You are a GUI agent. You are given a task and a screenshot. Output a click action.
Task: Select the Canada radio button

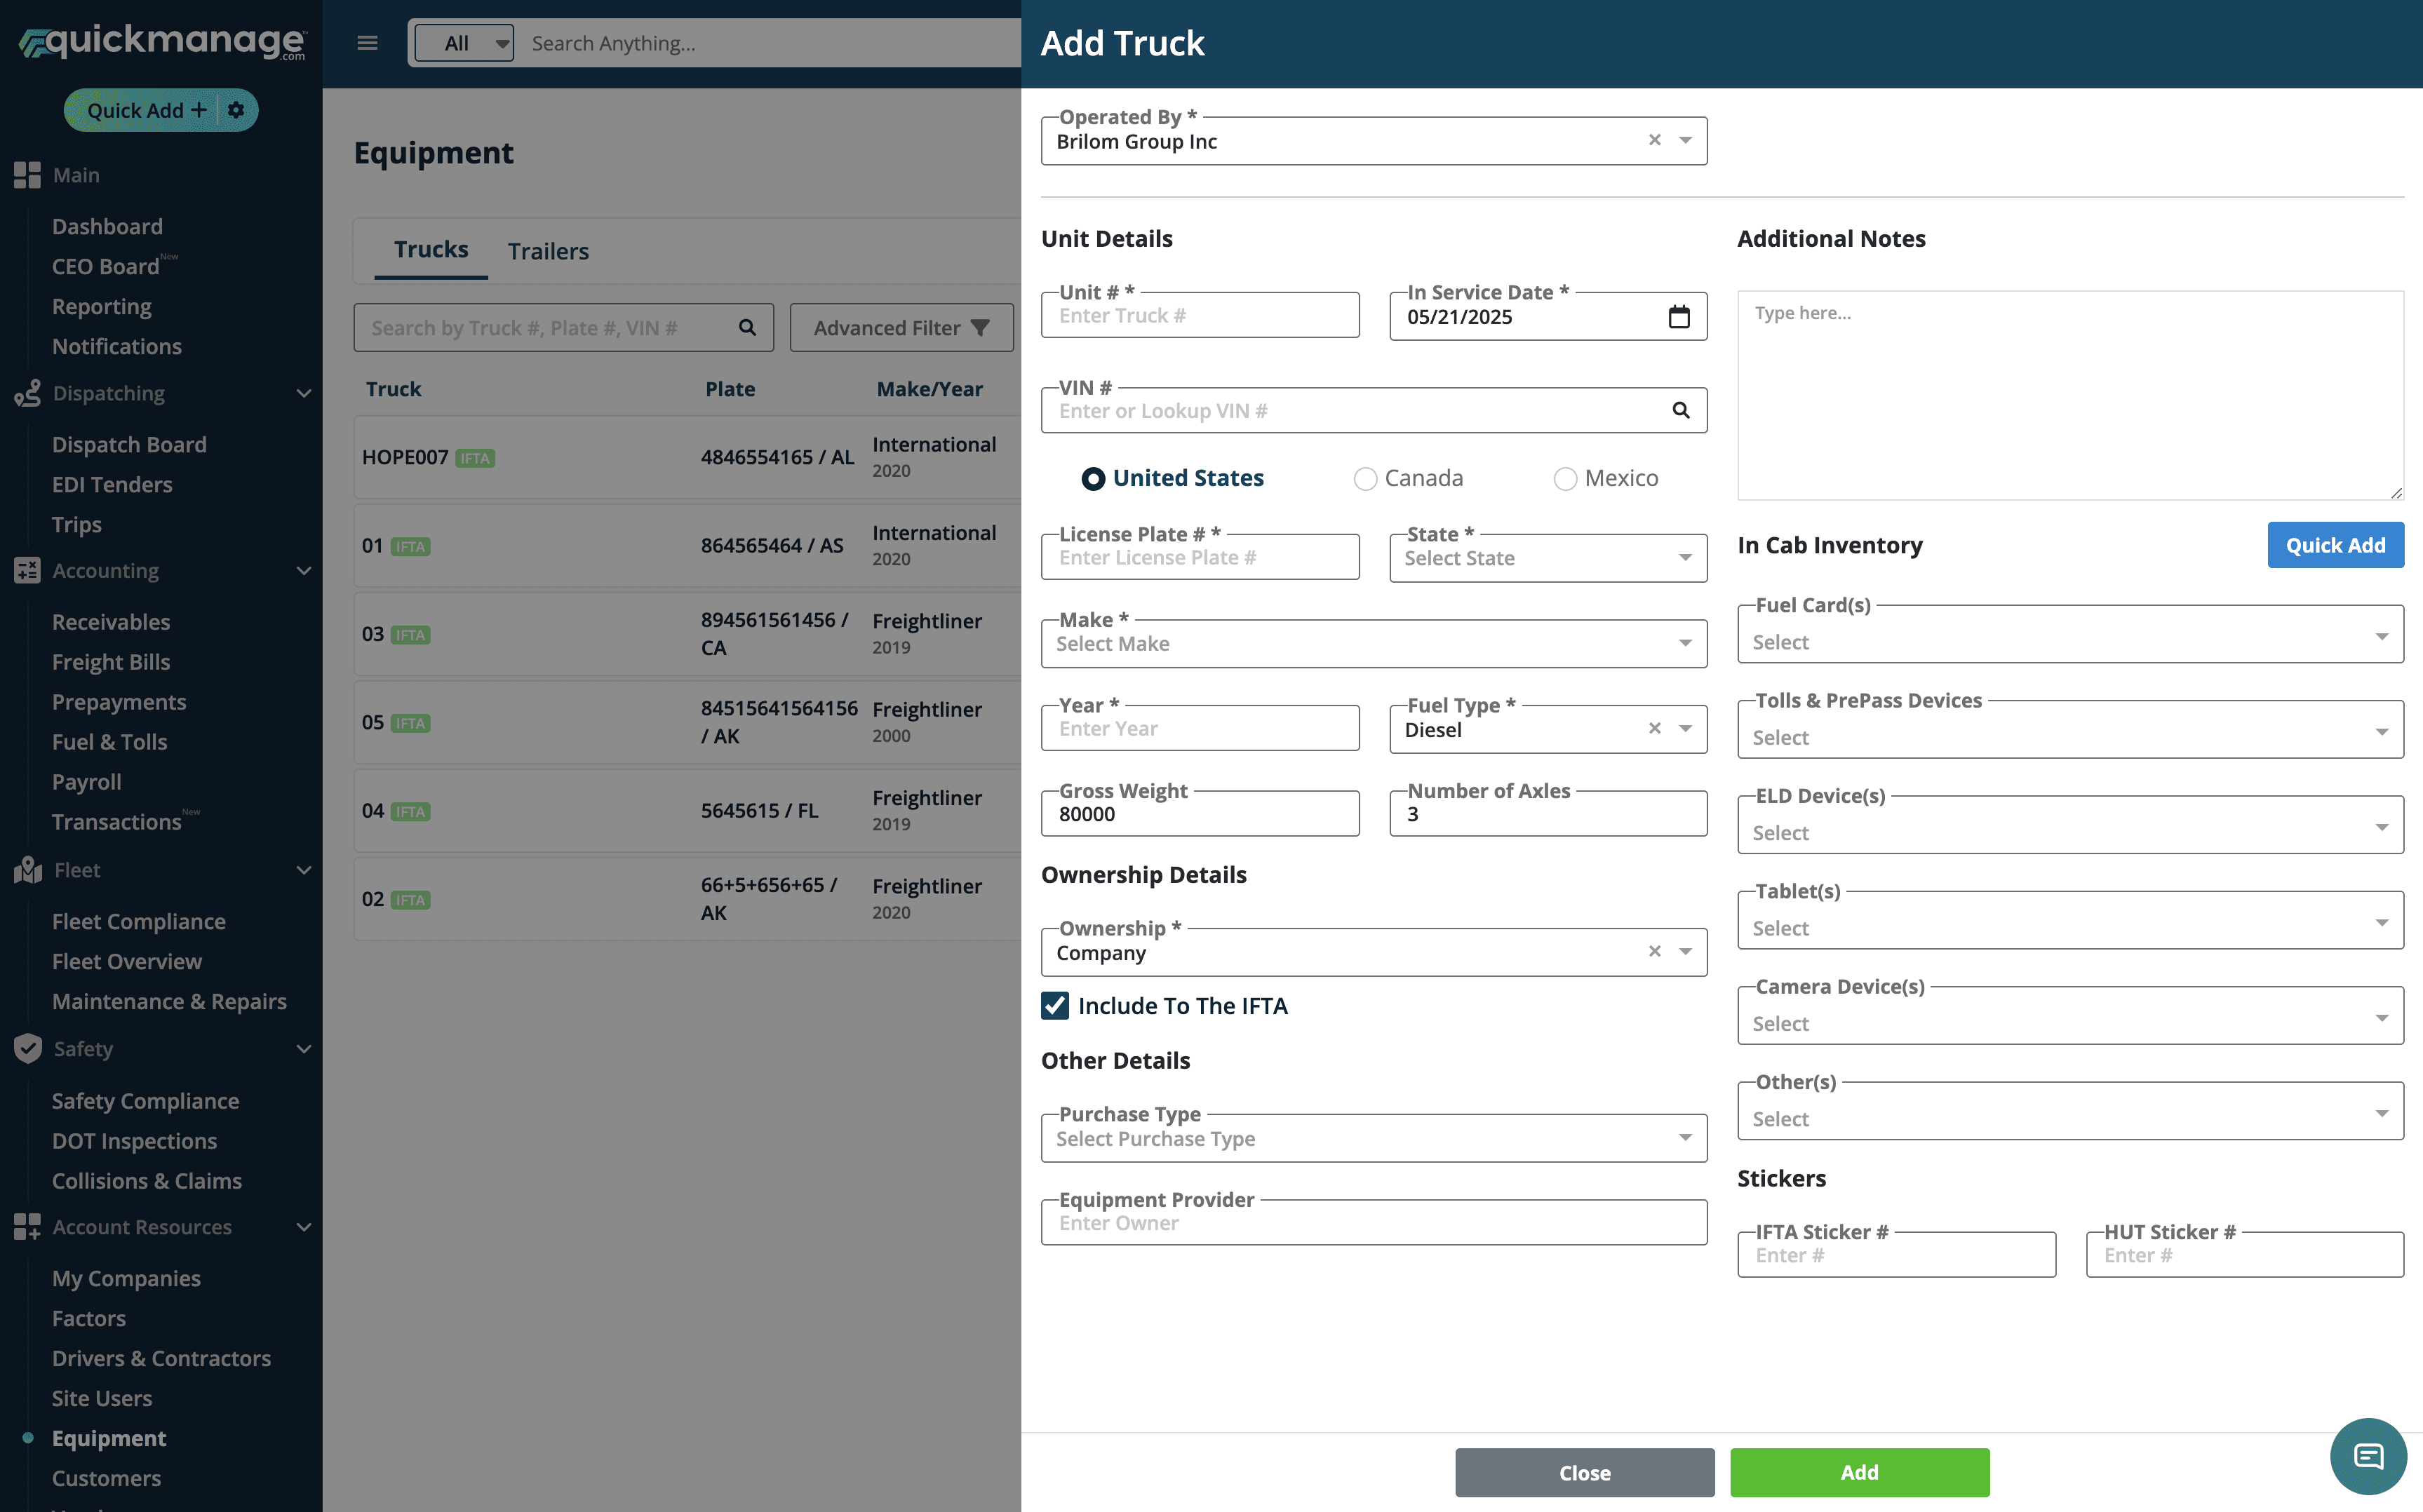(x=1365, y=479)
